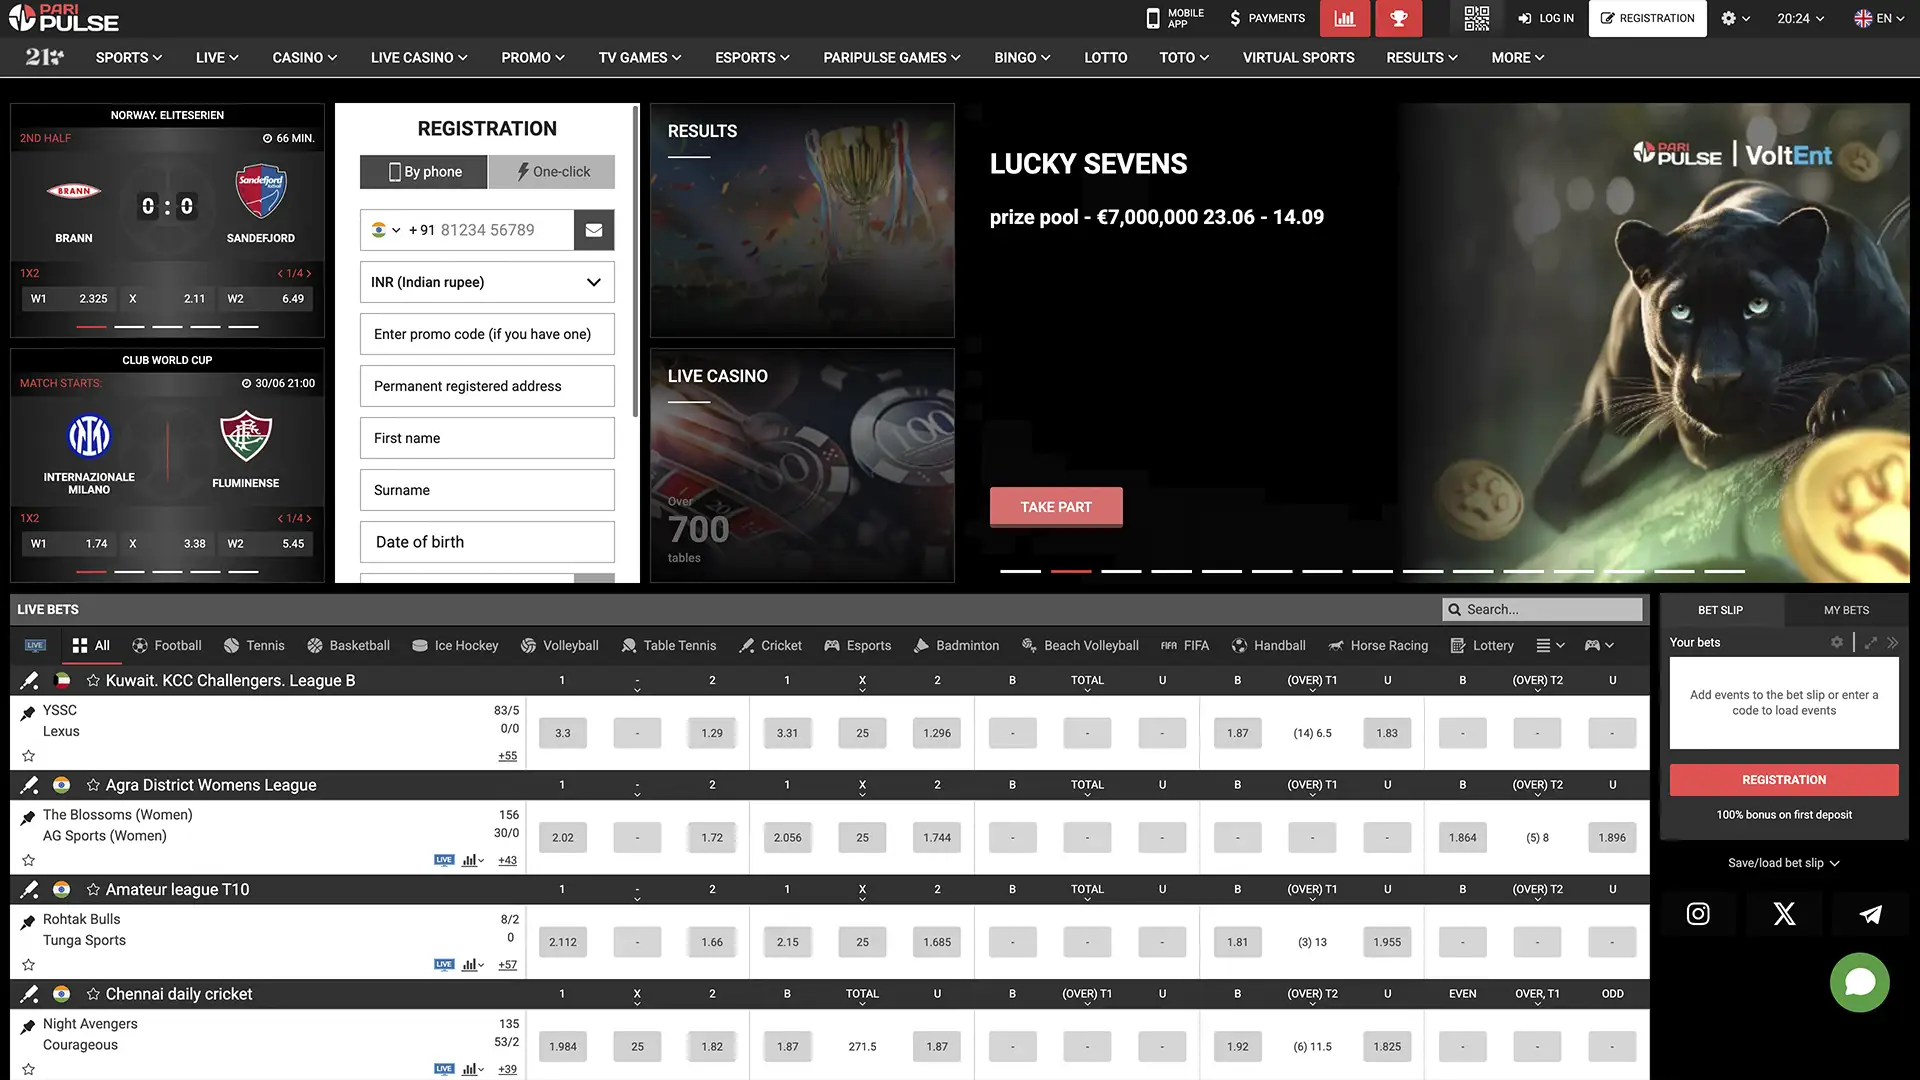Open the LIVE CASINO promo tile
Image resolution: width=1920 pixels, height=1080 pixels.
coord(802,465)
